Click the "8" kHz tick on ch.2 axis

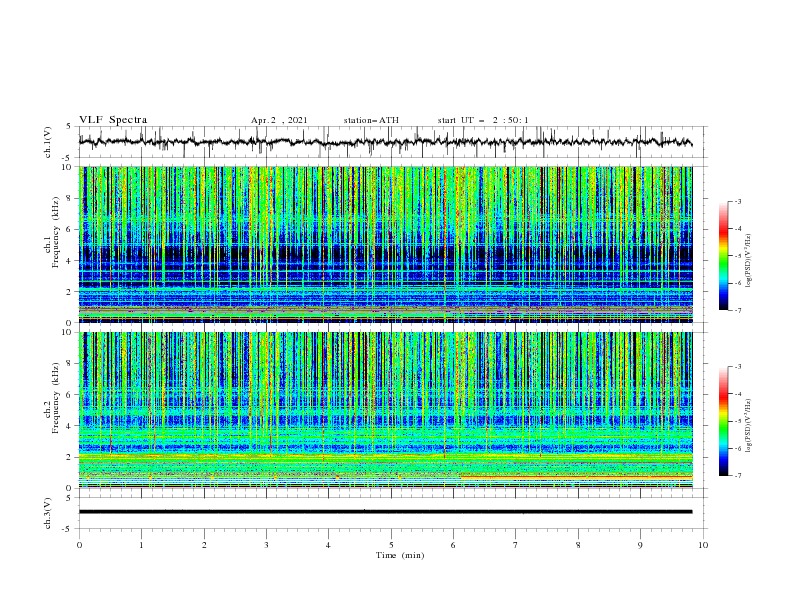tap(70, 364)
